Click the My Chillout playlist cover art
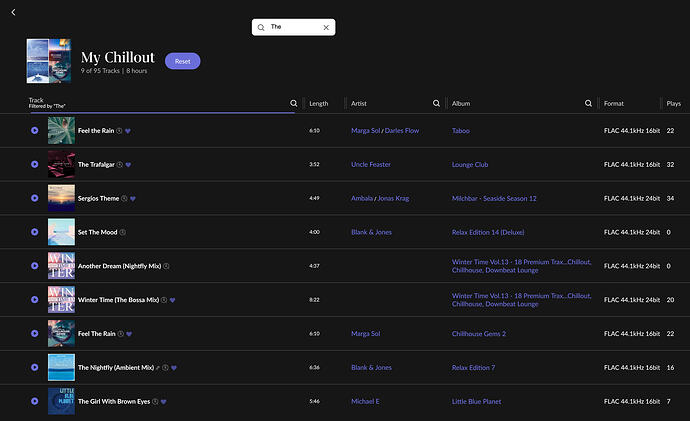 (50, 61)
